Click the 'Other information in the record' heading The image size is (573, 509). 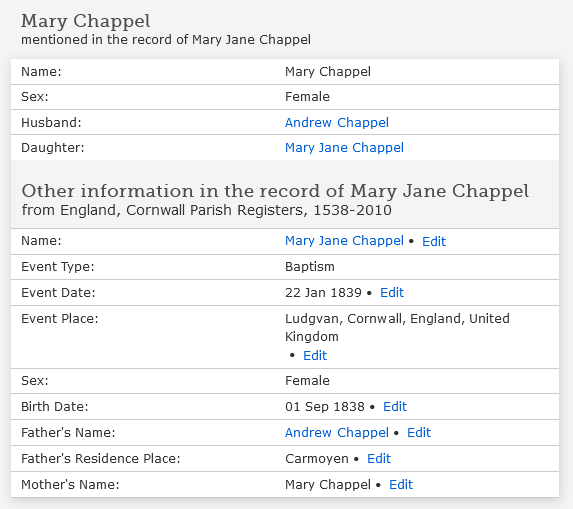pos(275,191)
